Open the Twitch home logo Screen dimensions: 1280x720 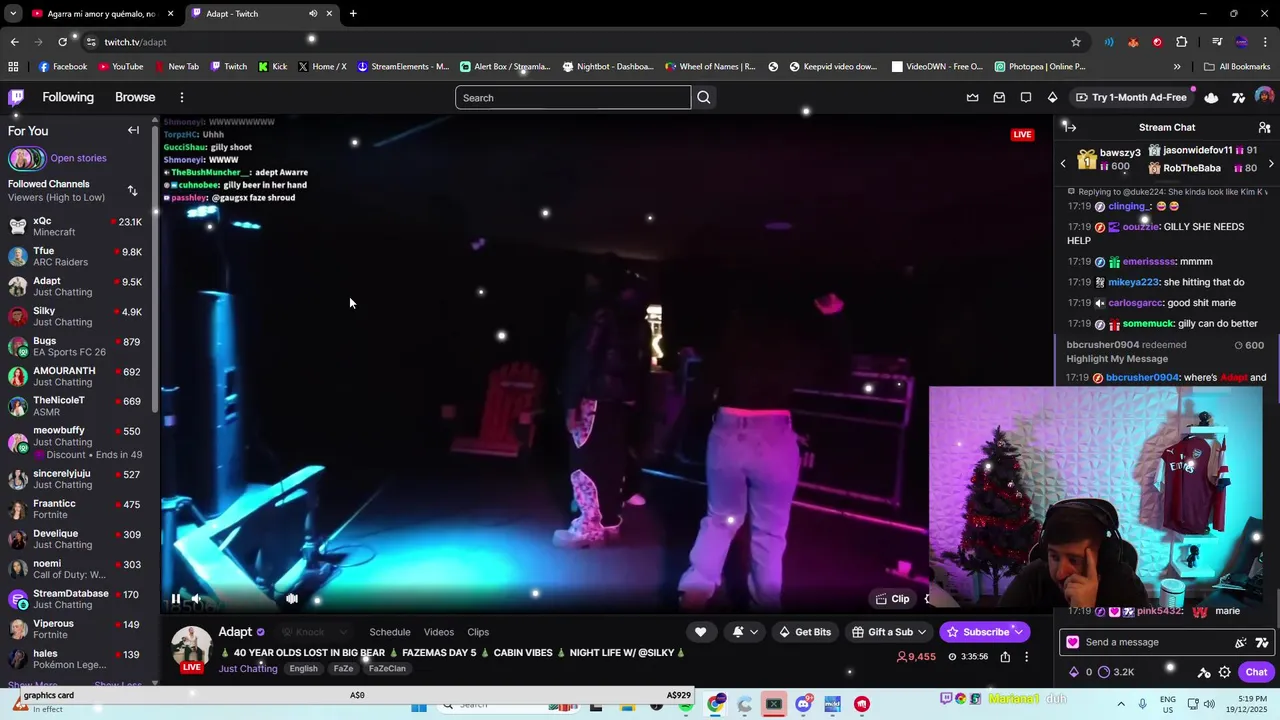coord(16,97)
